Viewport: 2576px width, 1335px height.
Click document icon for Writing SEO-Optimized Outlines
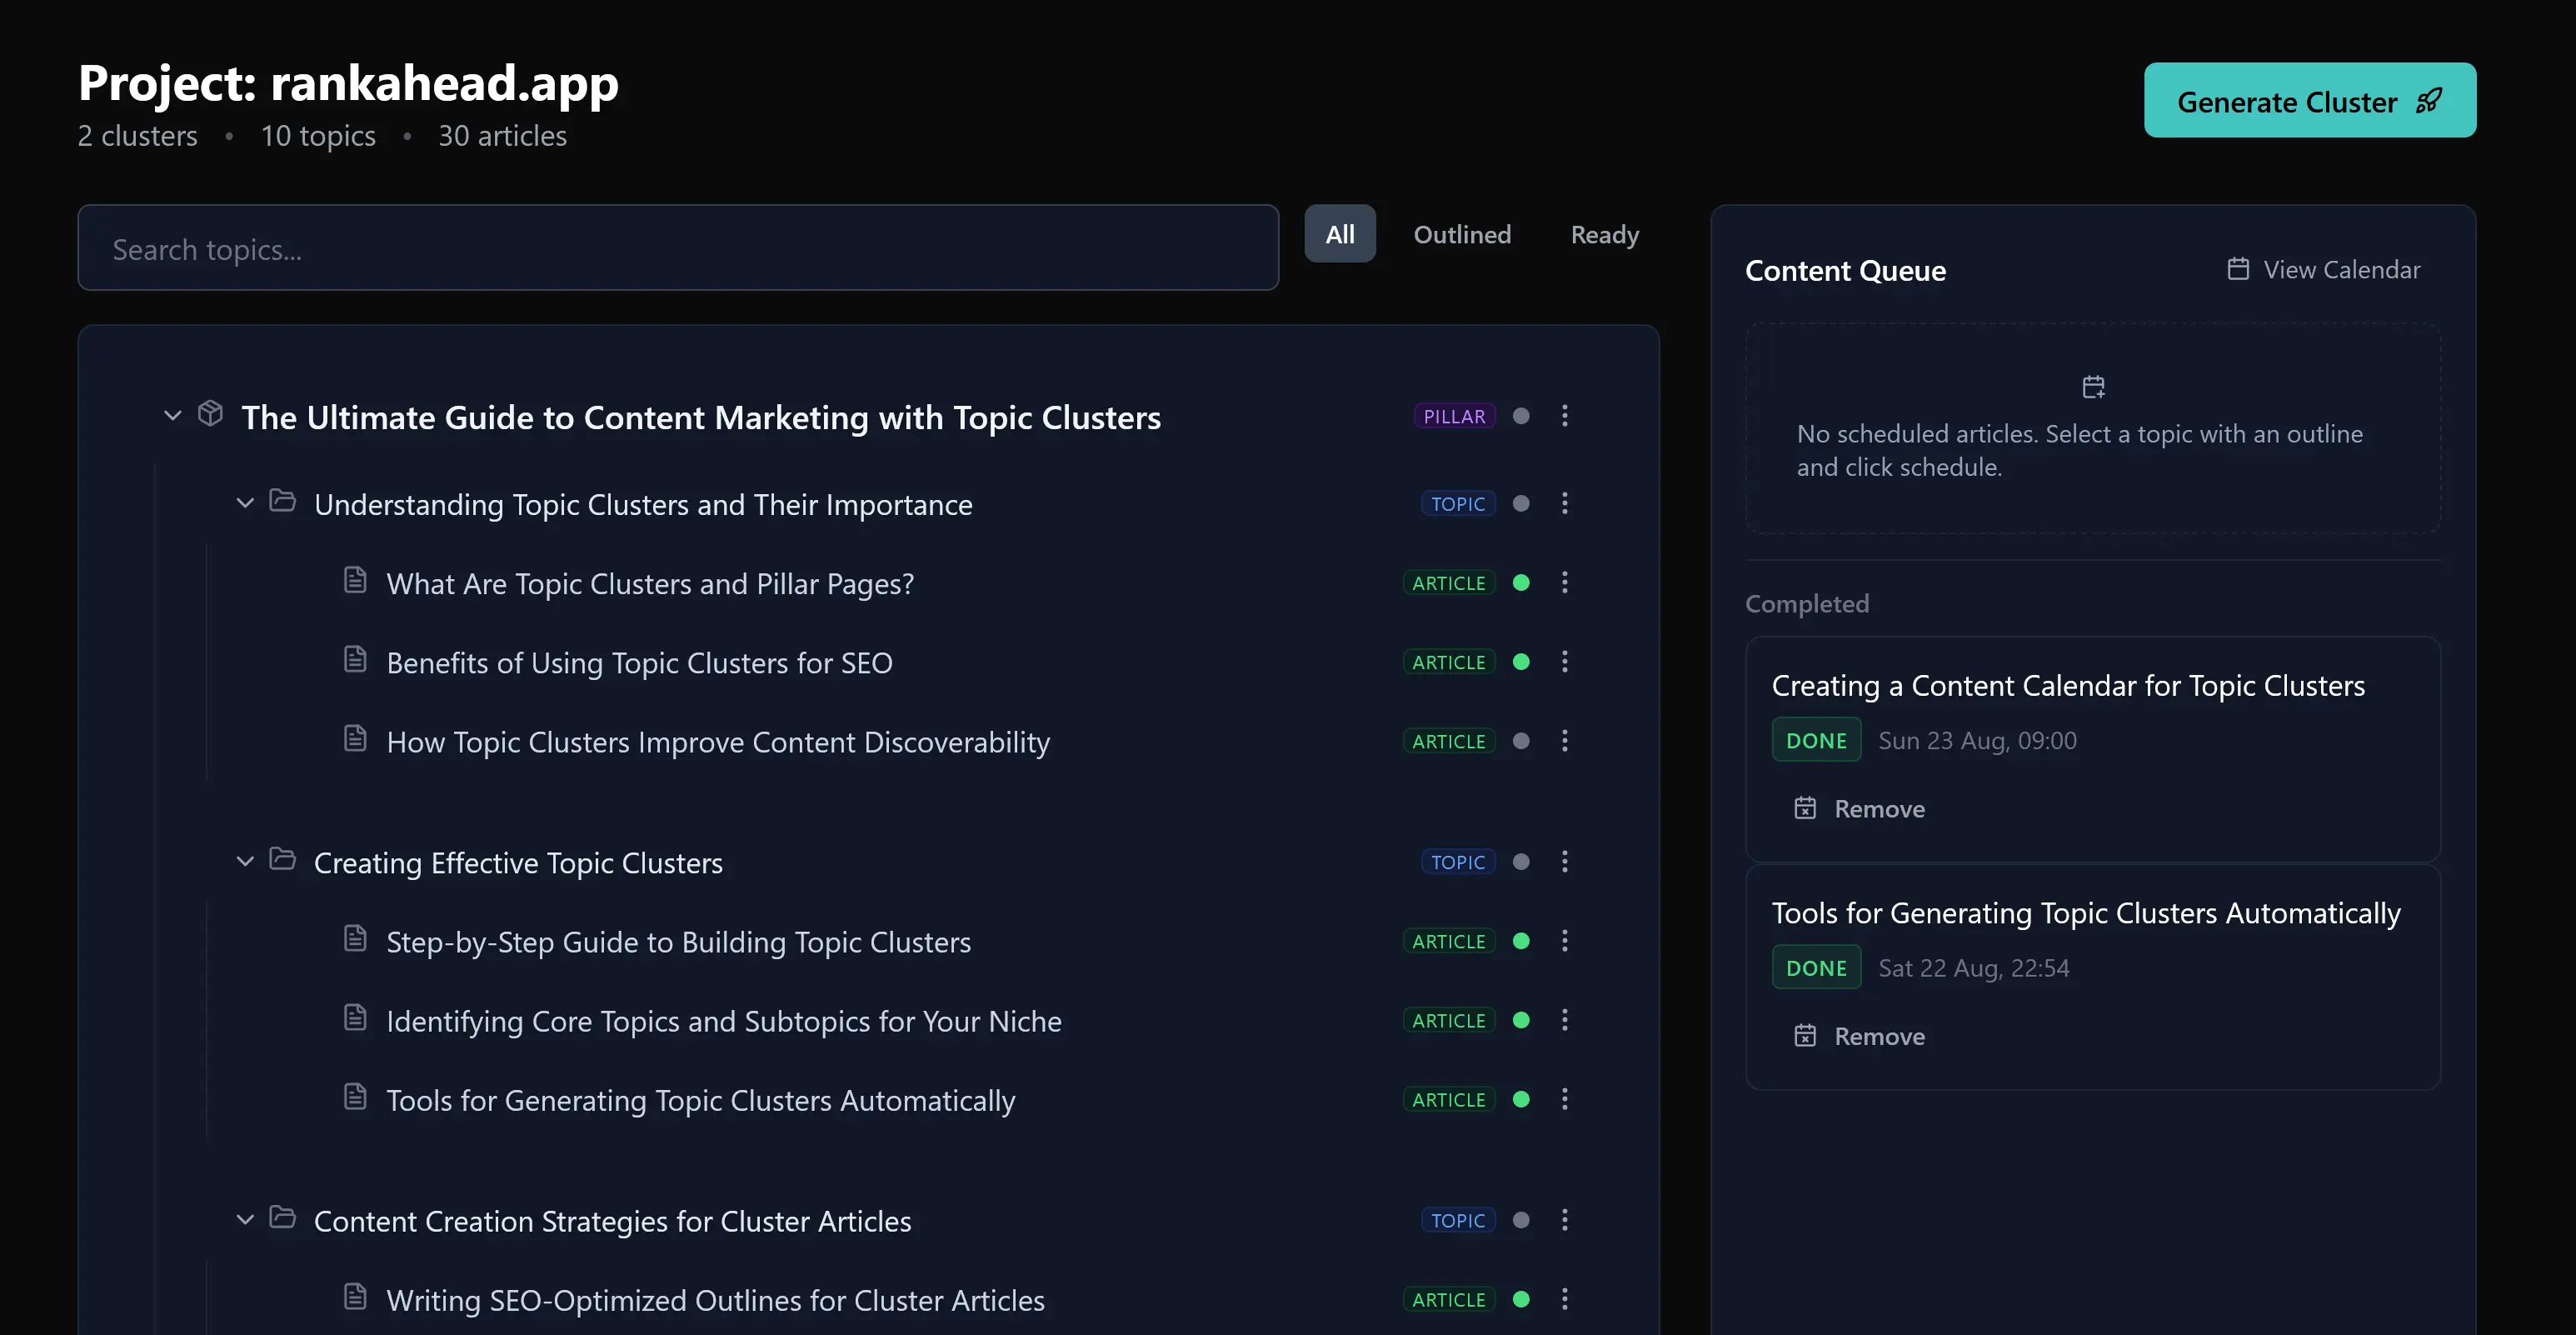(355, 1296)
